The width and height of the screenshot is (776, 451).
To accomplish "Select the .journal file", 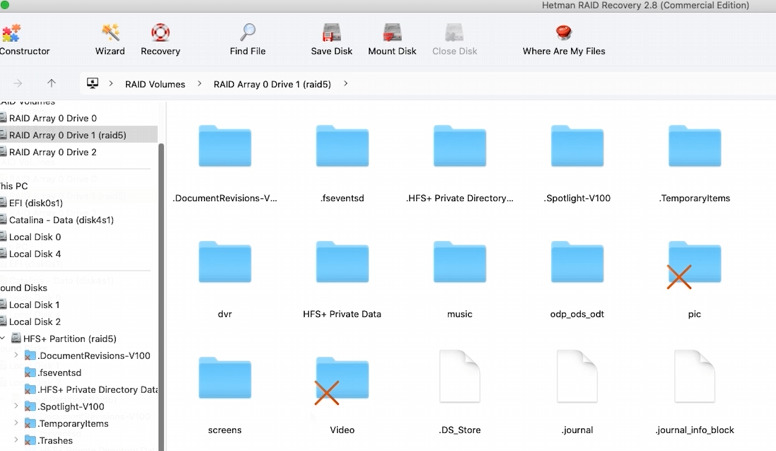I will point(577,377).
